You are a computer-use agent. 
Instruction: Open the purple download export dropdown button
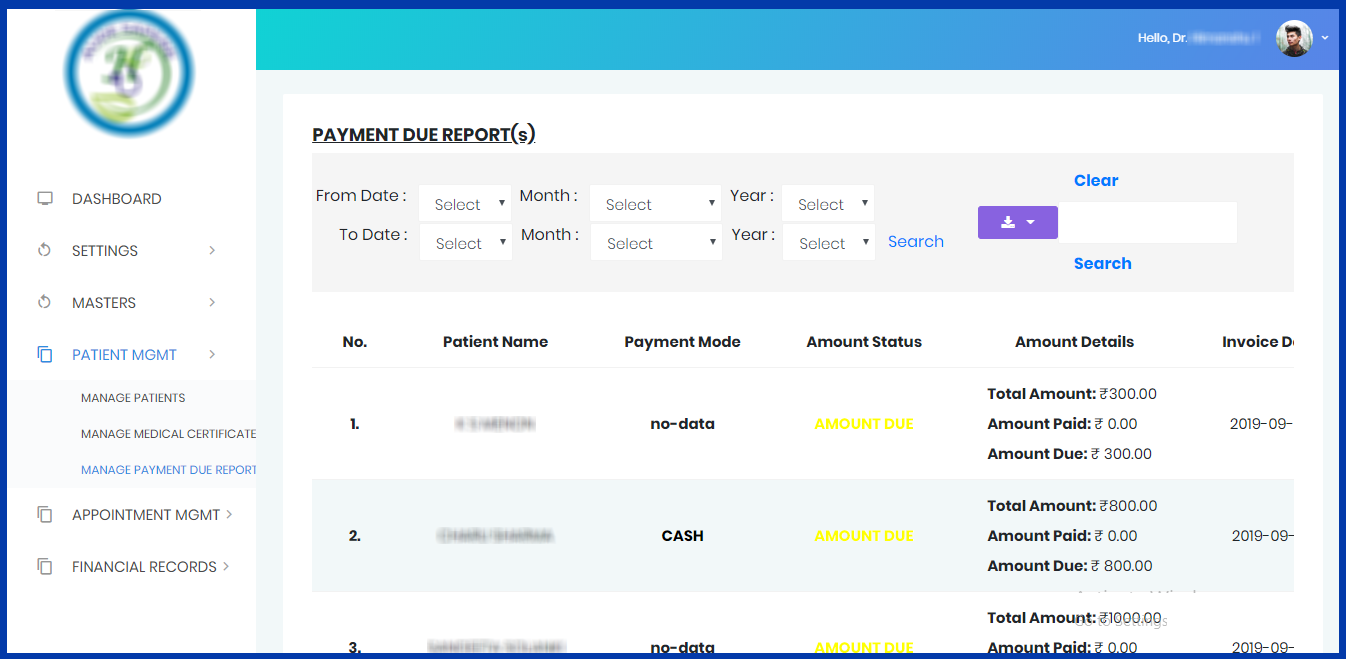click(1017, 222)
